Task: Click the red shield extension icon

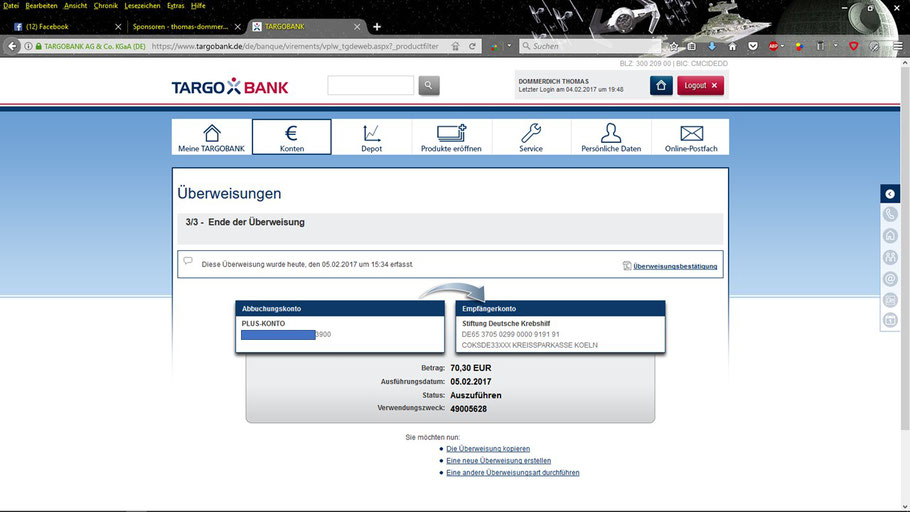Action: pos(853,46)
